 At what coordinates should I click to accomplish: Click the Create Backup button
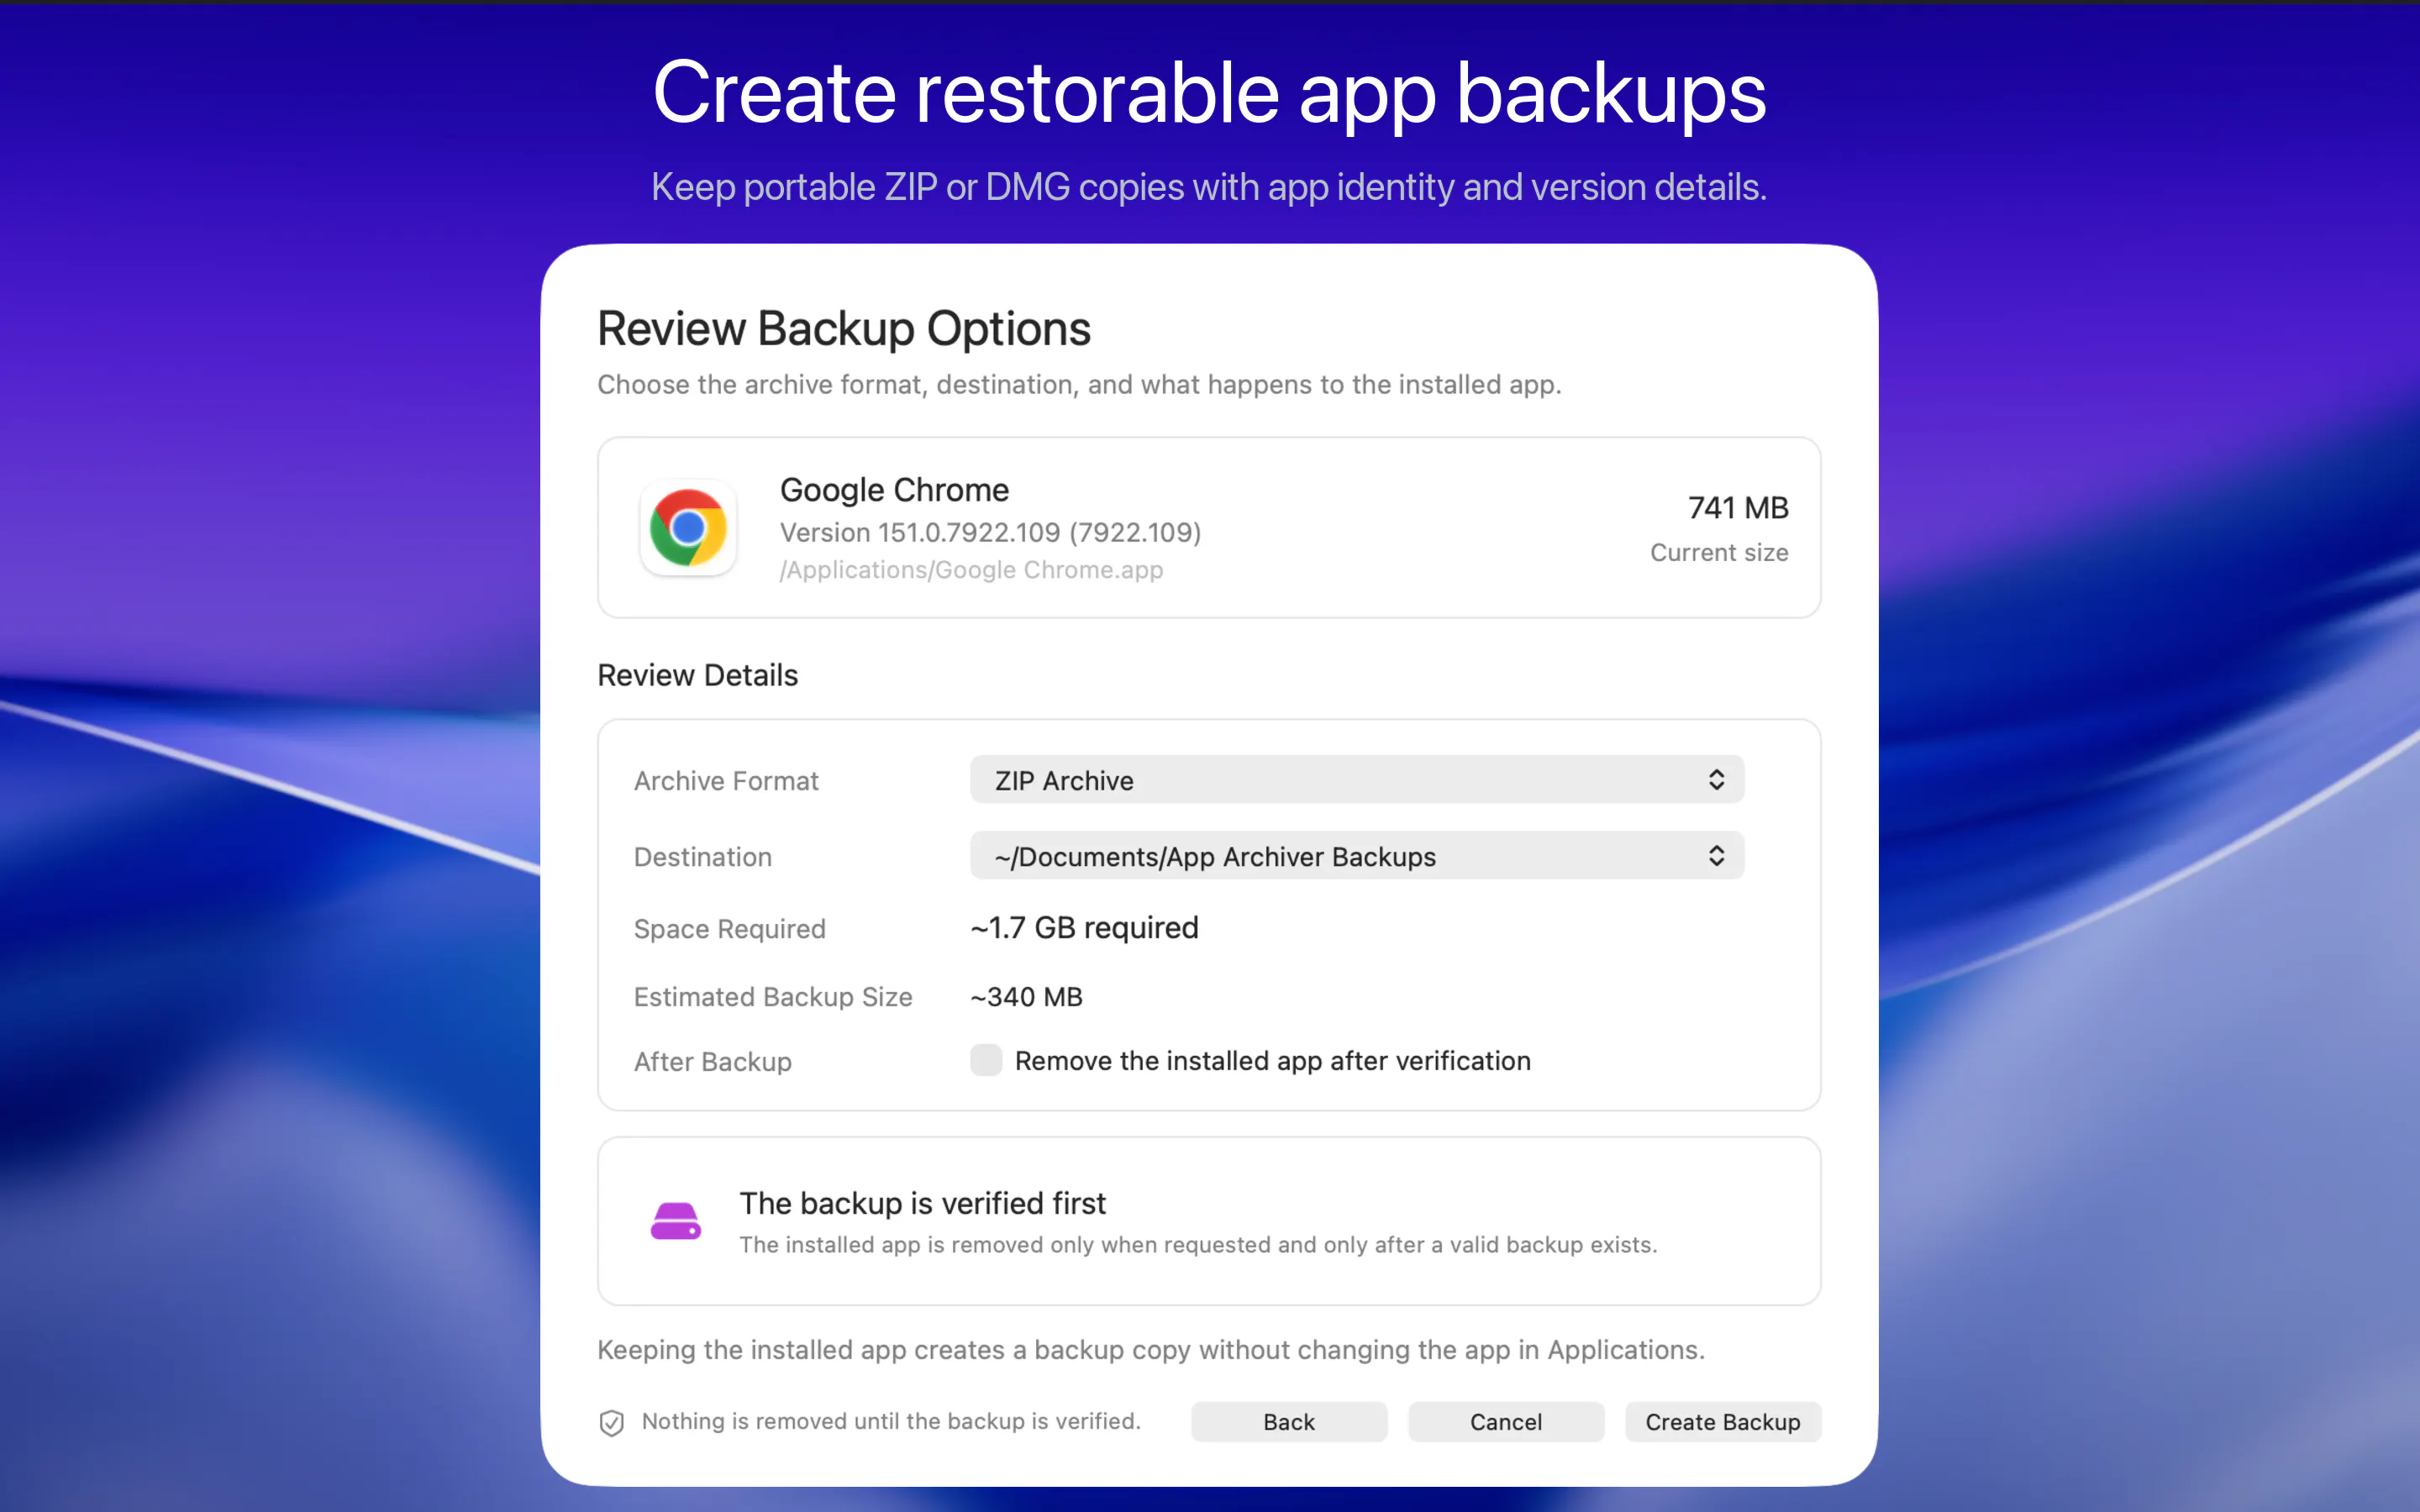pos(1723,1422)
